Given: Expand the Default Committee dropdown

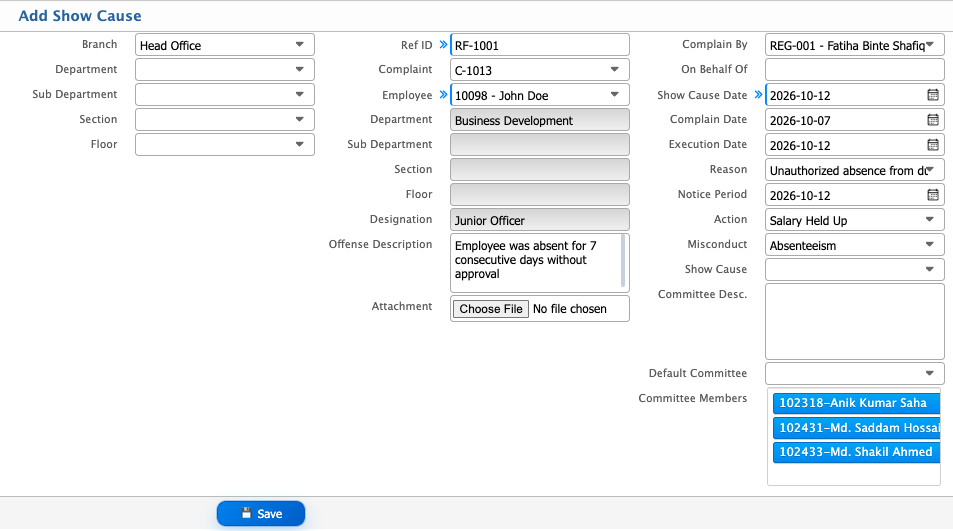Looking at the screenshot, I should click(855, 373).
